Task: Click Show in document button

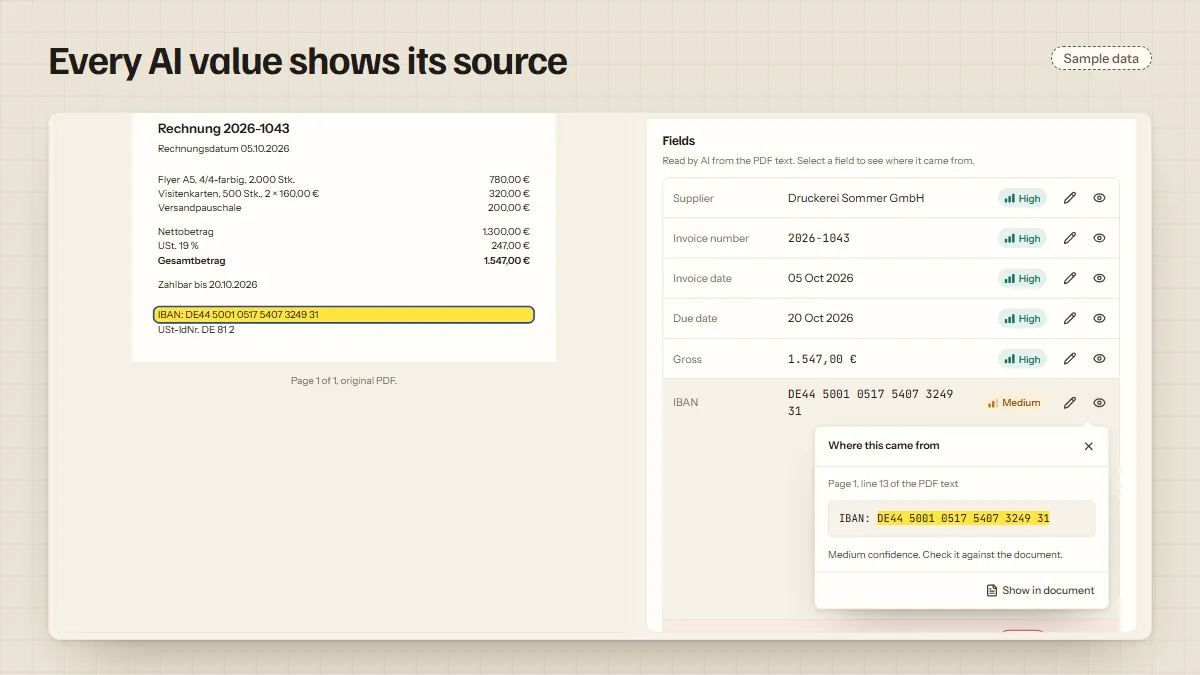Action: (x=1040, y=590)
